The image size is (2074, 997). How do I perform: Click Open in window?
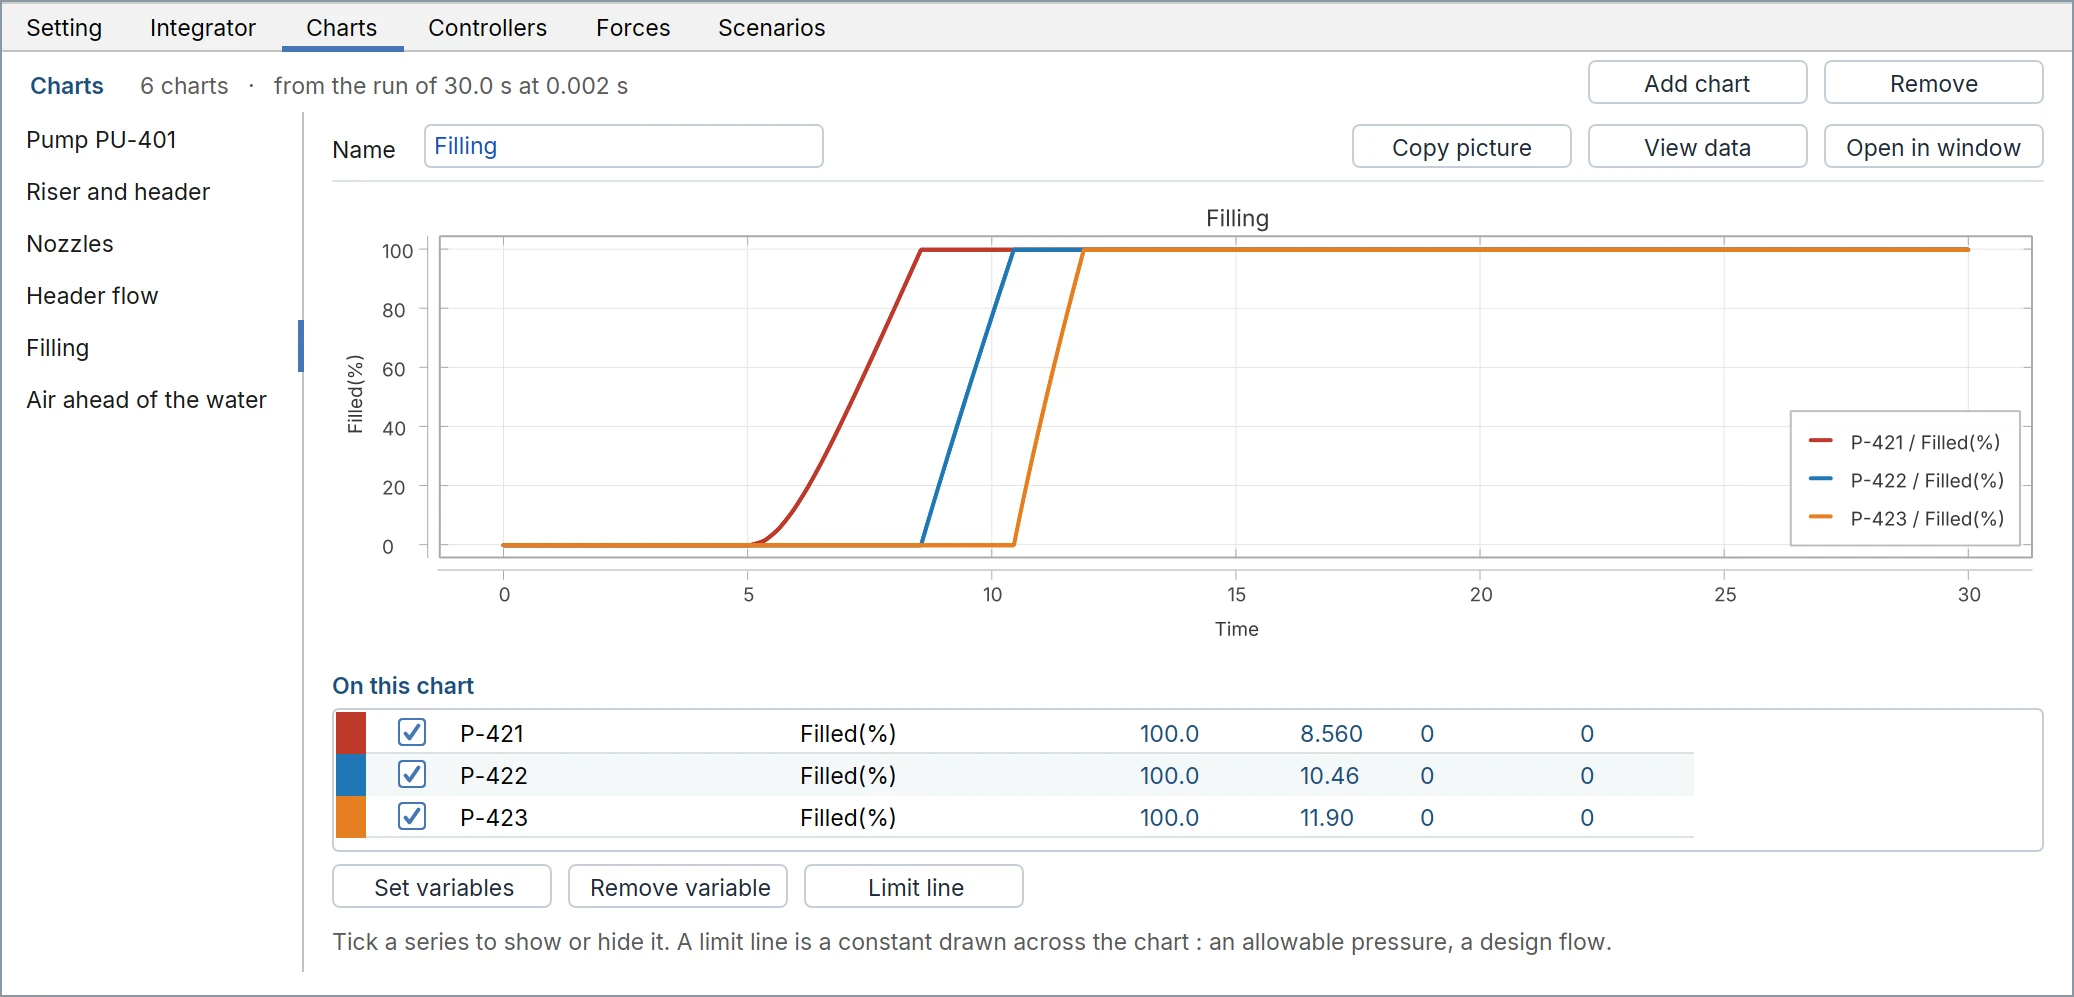[x=1933, y=147]
